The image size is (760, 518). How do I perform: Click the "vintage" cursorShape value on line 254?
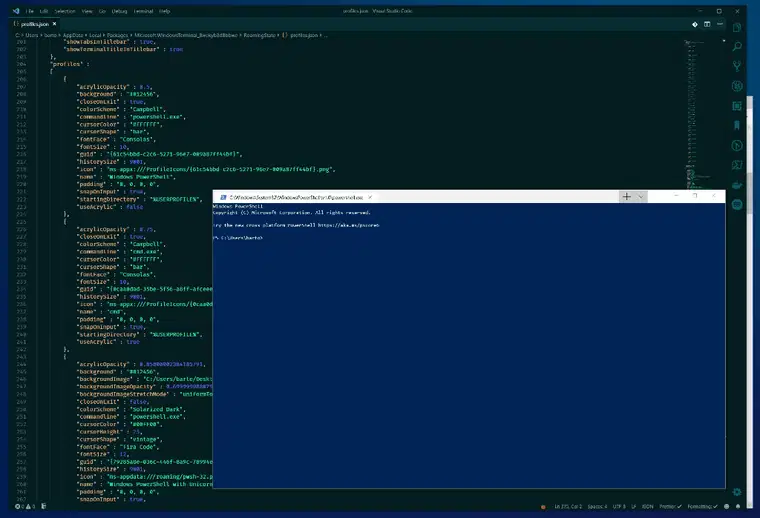(144, 440)
